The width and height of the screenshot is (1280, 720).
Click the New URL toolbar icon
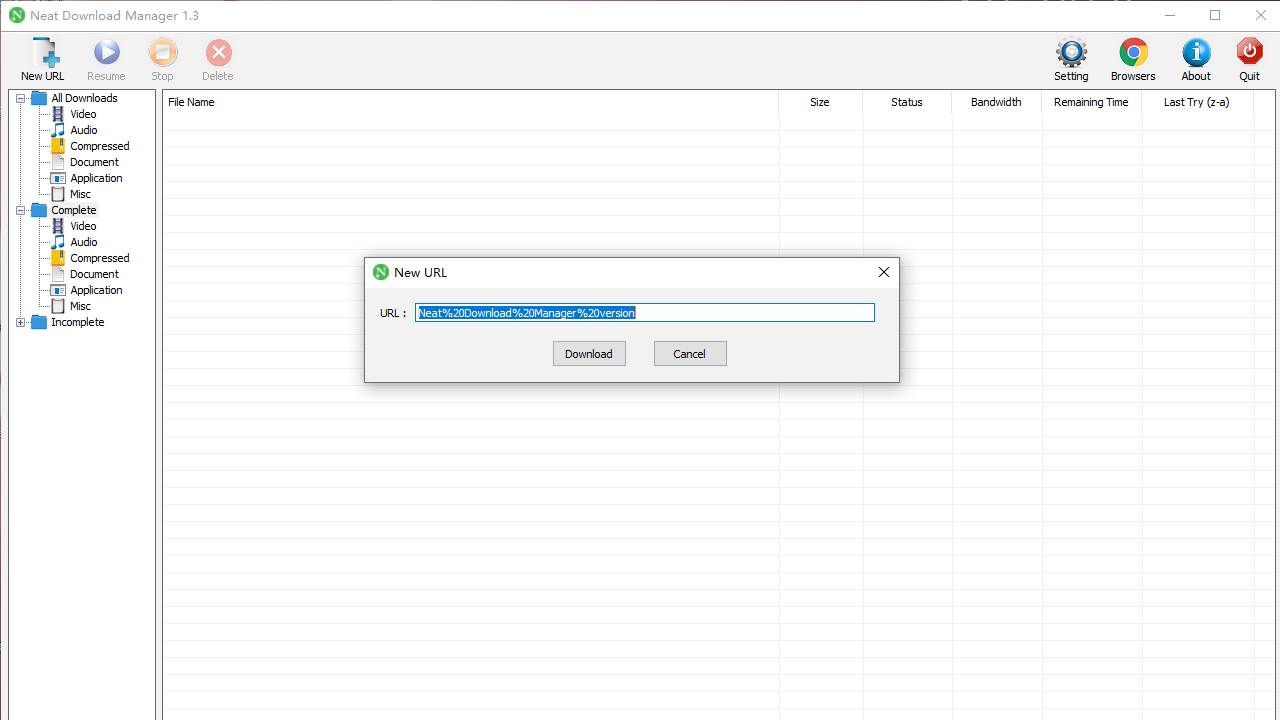pyautogui.click(x=42, y=59)
